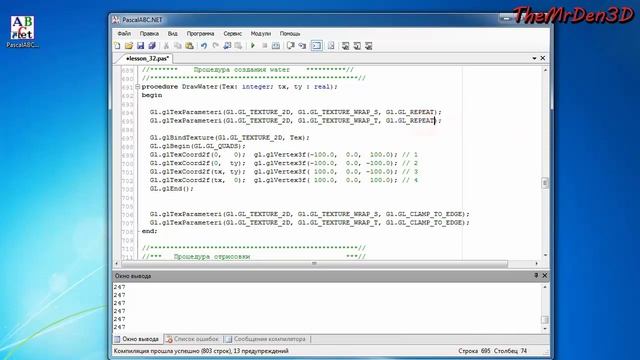Click the toolbar icon right of the output window toggle

coord(331,46)
